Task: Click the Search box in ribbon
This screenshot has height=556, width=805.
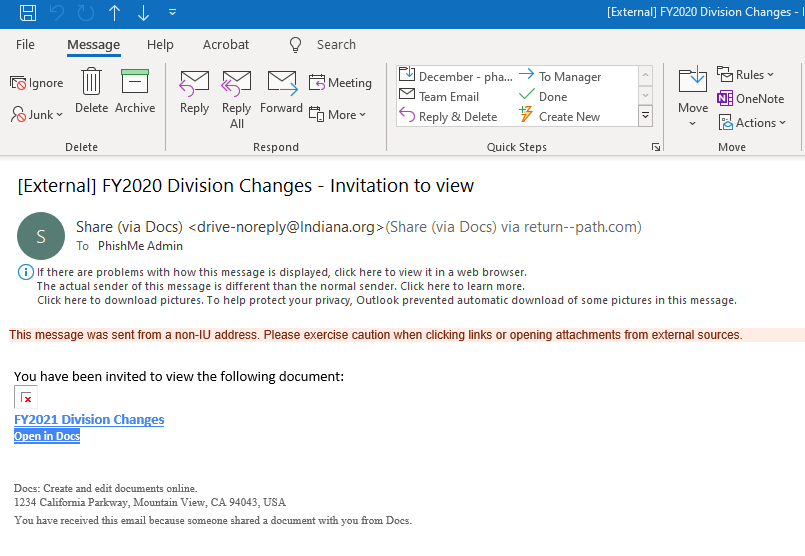Action: (336, 45)
